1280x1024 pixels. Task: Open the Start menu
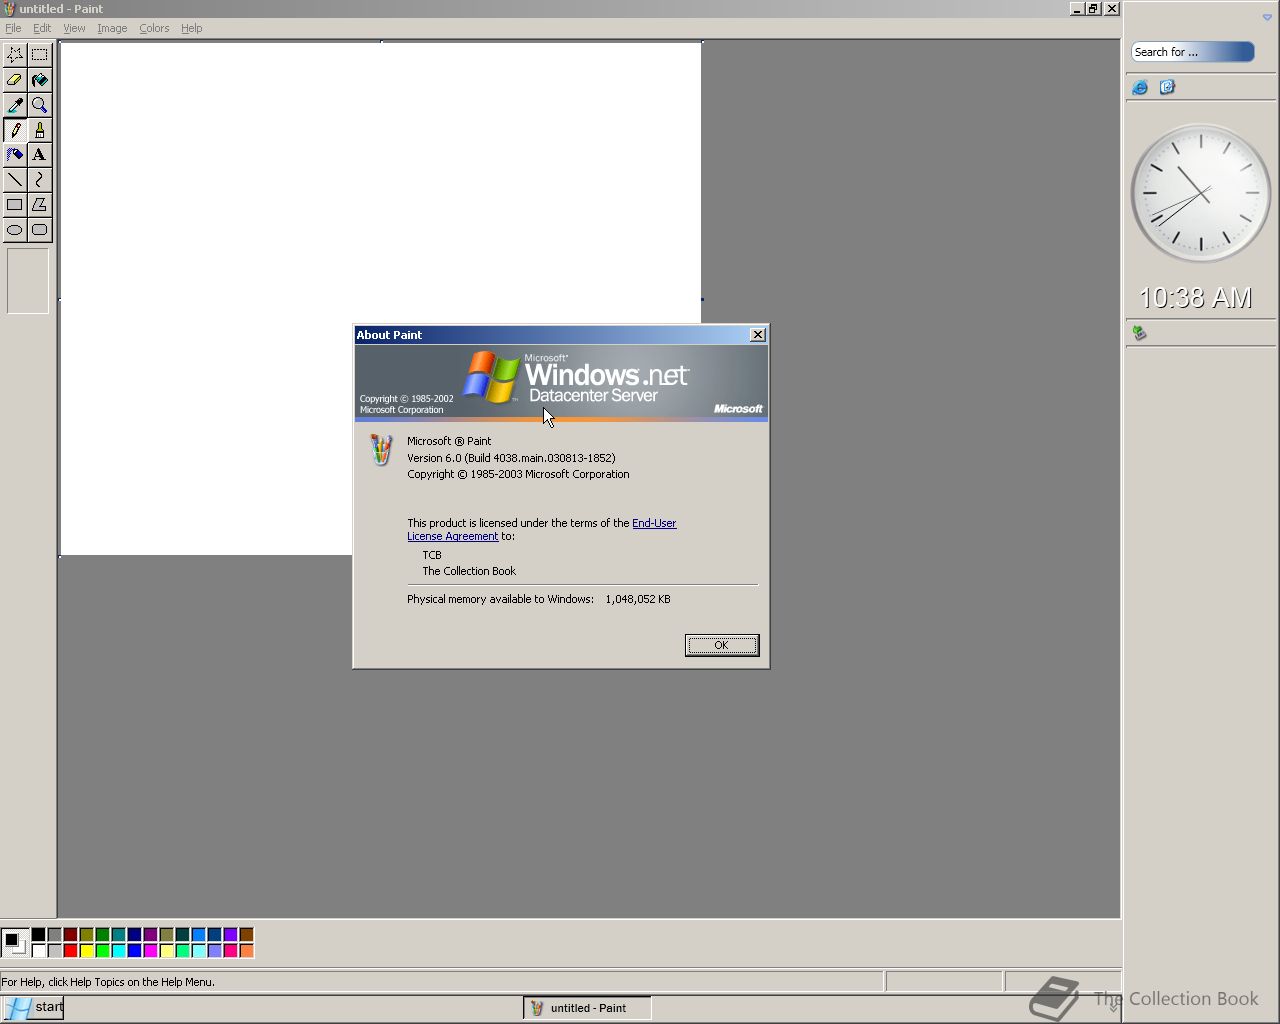[34, 1007]
